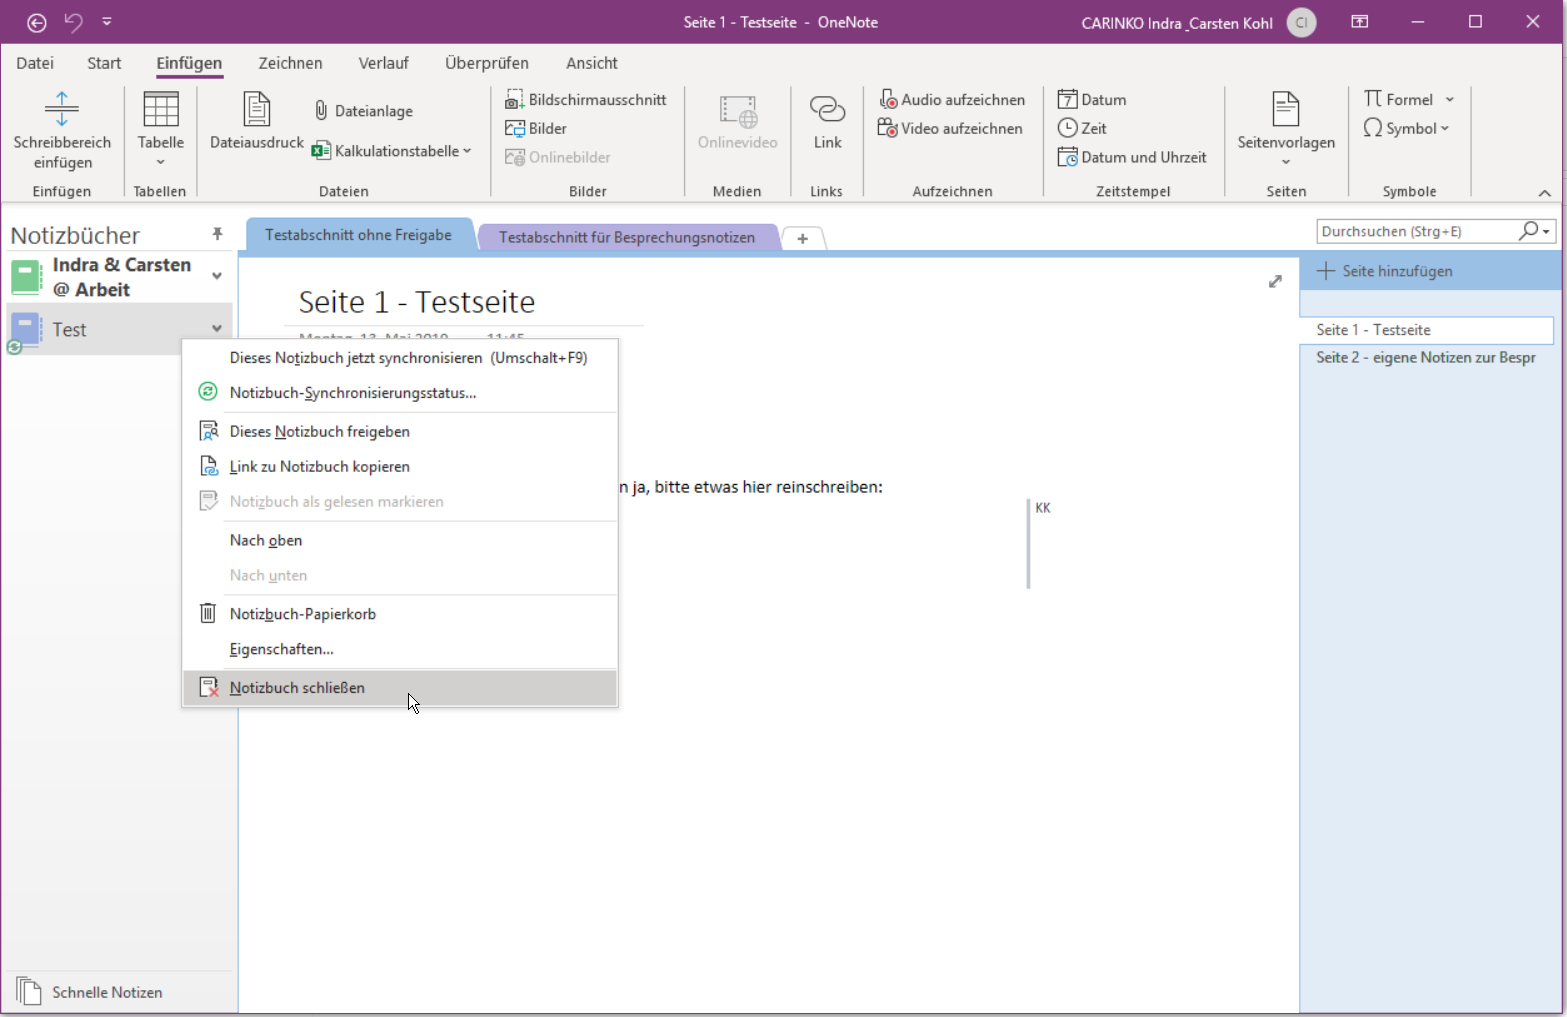This screenshot has height=1017, width=1567.
Task: Choose Notizbuch schließen
Action: 400,688
